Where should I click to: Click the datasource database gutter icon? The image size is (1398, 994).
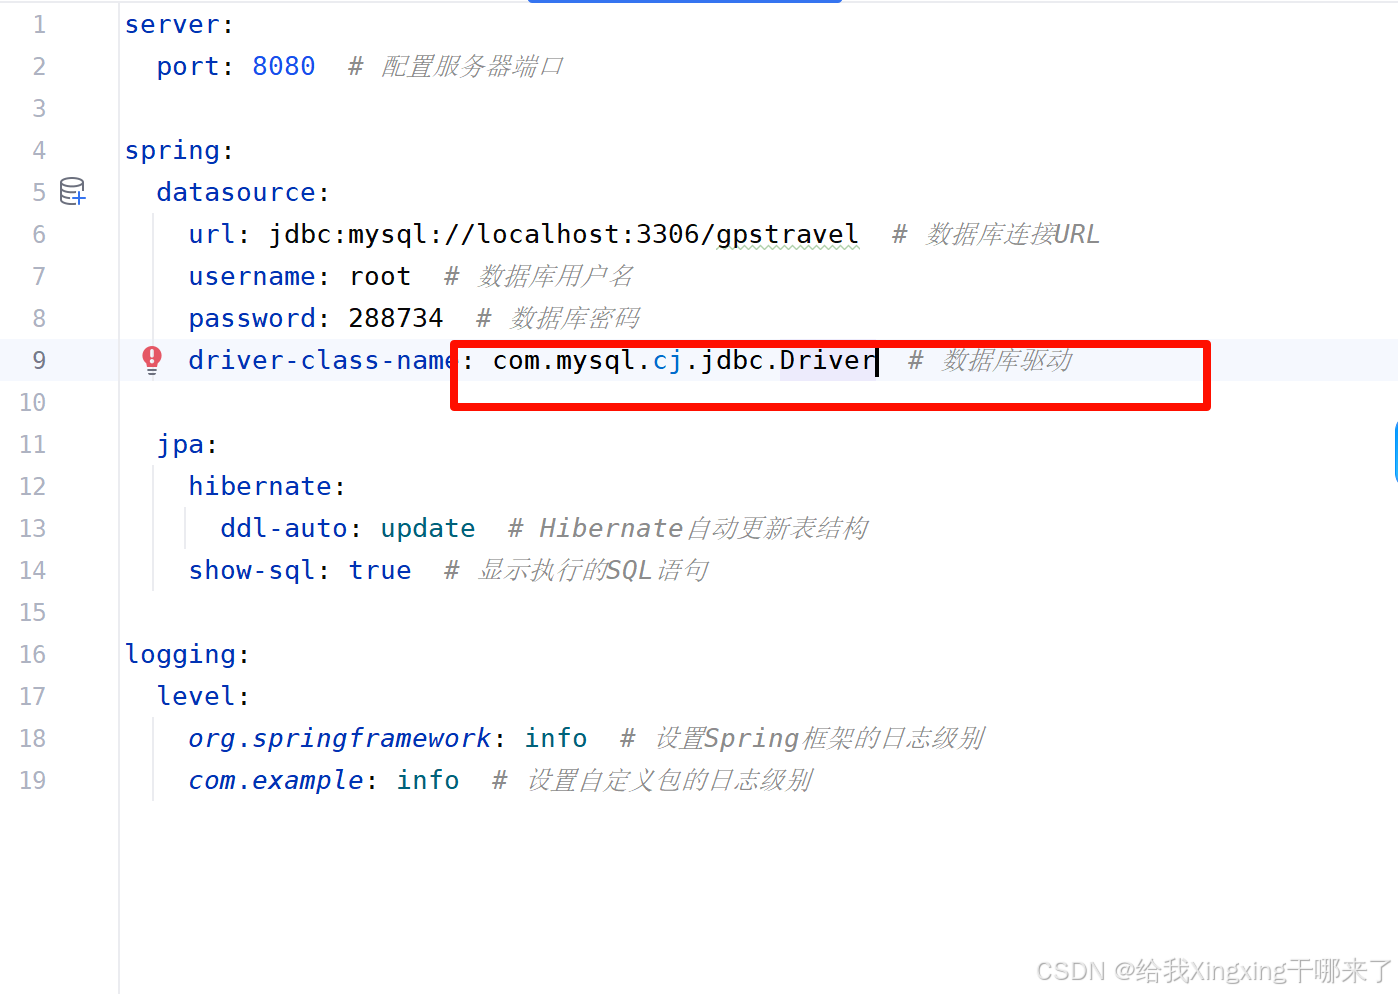73,191
